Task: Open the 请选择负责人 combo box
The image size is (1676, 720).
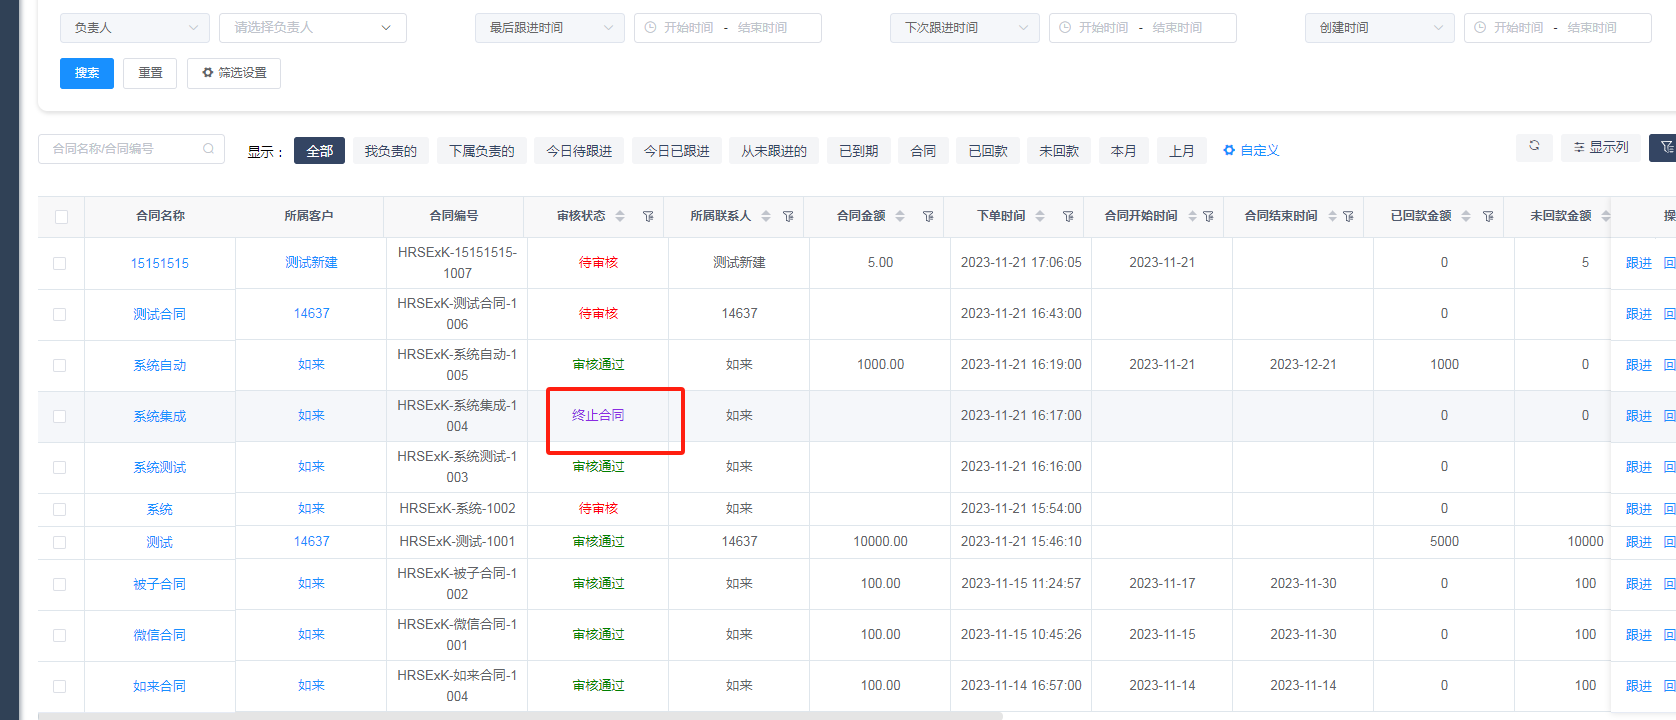Action: click(x=312, y=28)
